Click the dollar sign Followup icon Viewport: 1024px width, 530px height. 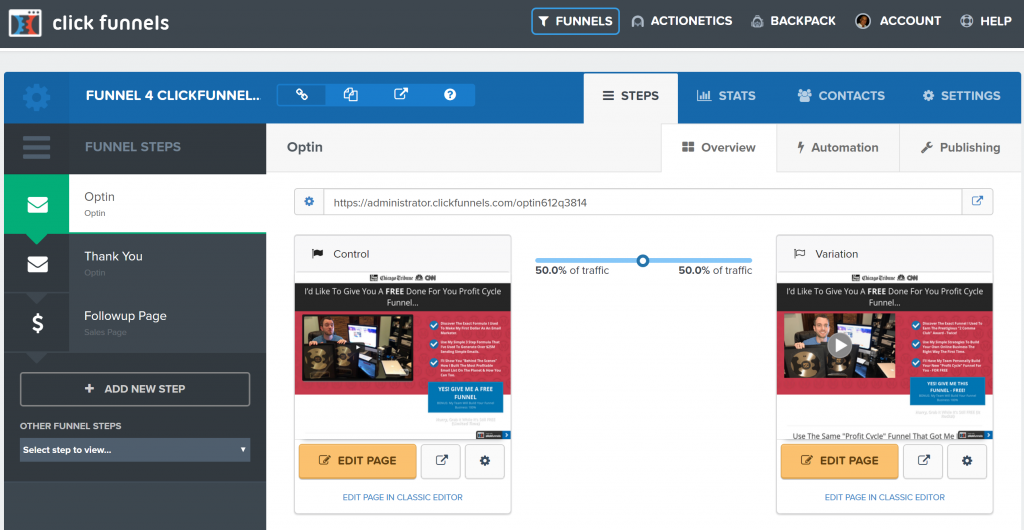(x=37, y=323)
